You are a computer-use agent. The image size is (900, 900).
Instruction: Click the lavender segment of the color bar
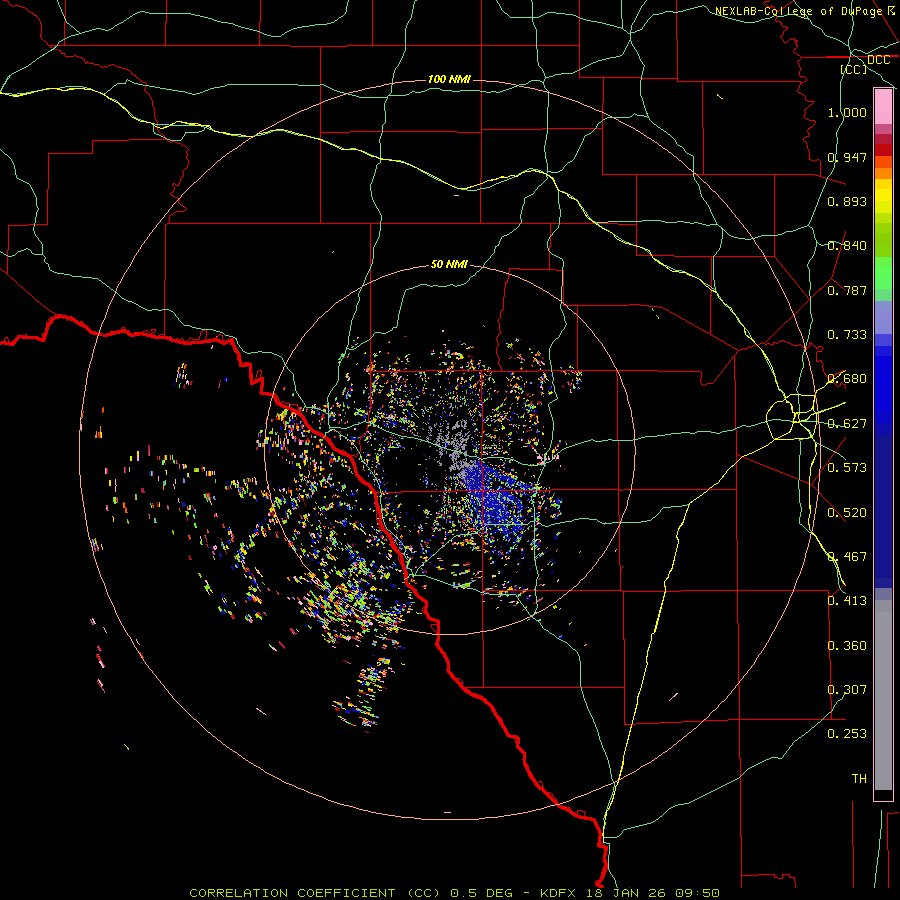[x=883, y=317]
